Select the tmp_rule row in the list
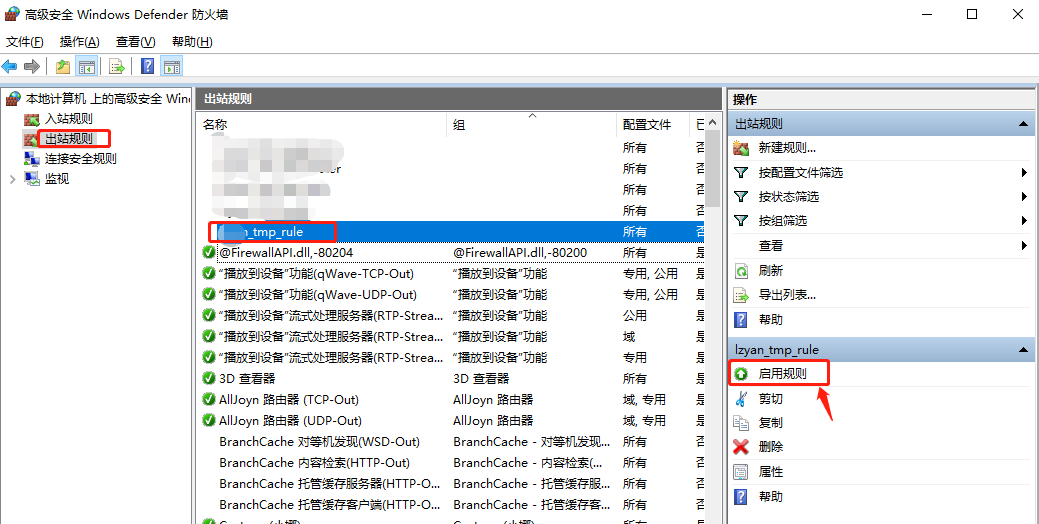Screen dimensions: 1039x524 click(x=451, y=231)
